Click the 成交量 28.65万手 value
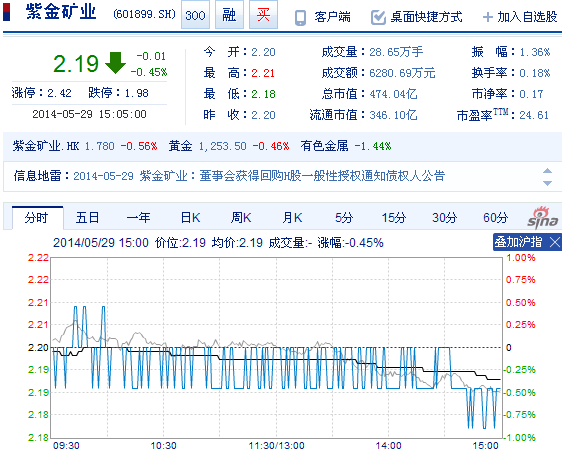 coord(396,52)
